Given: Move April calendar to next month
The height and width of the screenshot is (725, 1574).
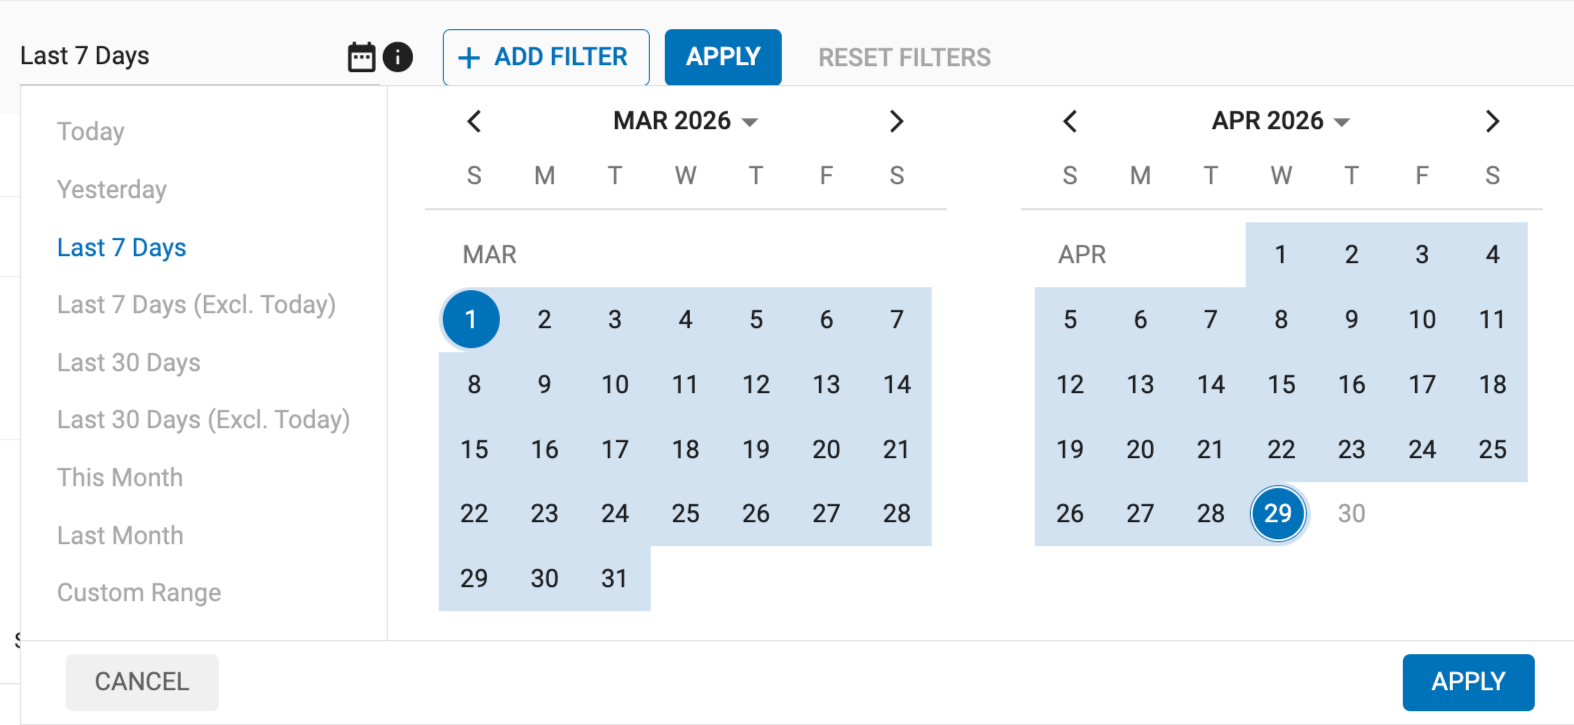Looking at the screenshot, I should (1492, 120).
